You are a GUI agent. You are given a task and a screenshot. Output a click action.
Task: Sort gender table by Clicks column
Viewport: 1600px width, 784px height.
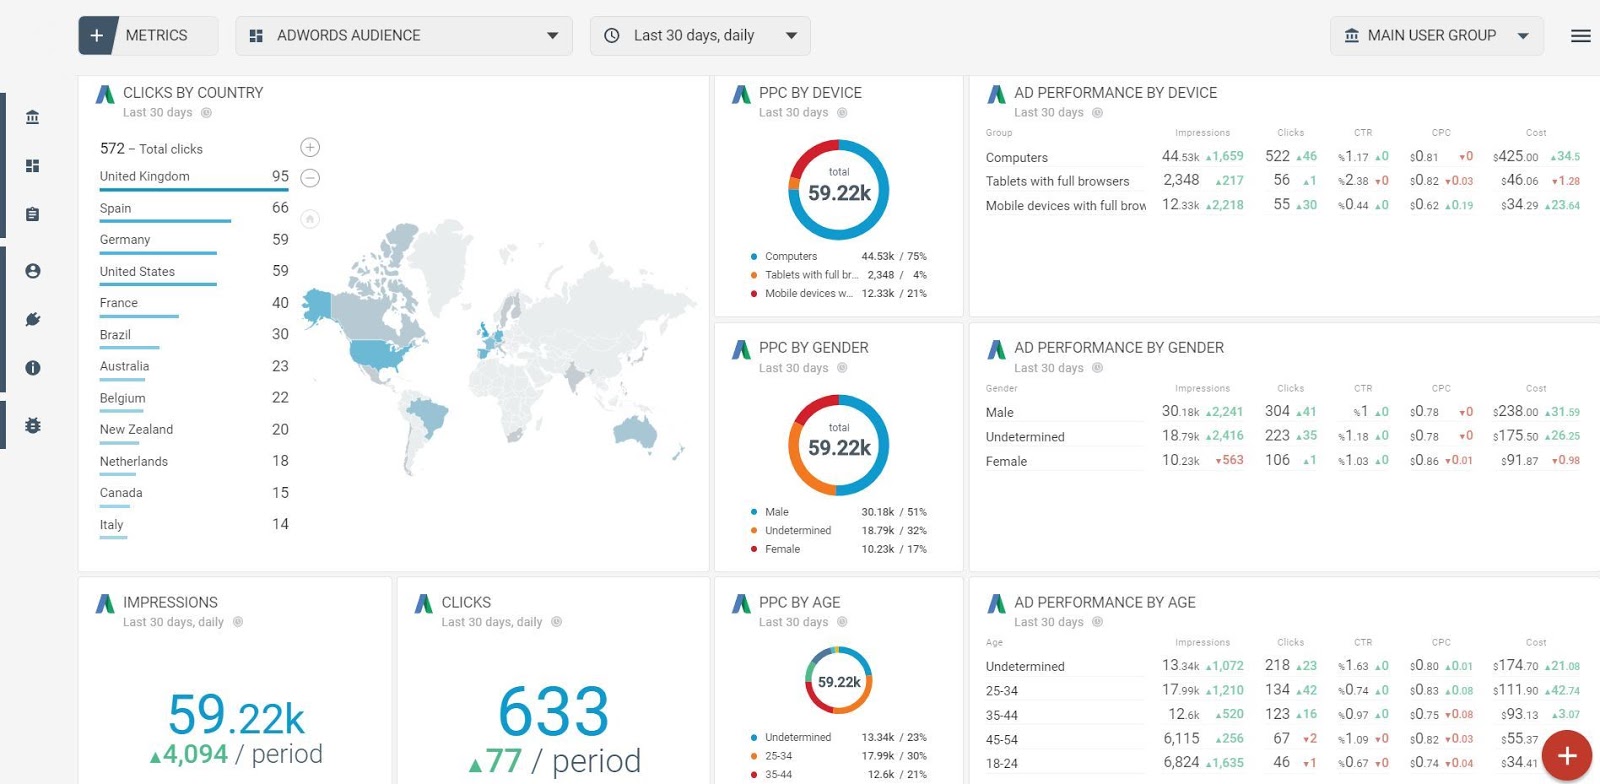(x=1290, y=388)
